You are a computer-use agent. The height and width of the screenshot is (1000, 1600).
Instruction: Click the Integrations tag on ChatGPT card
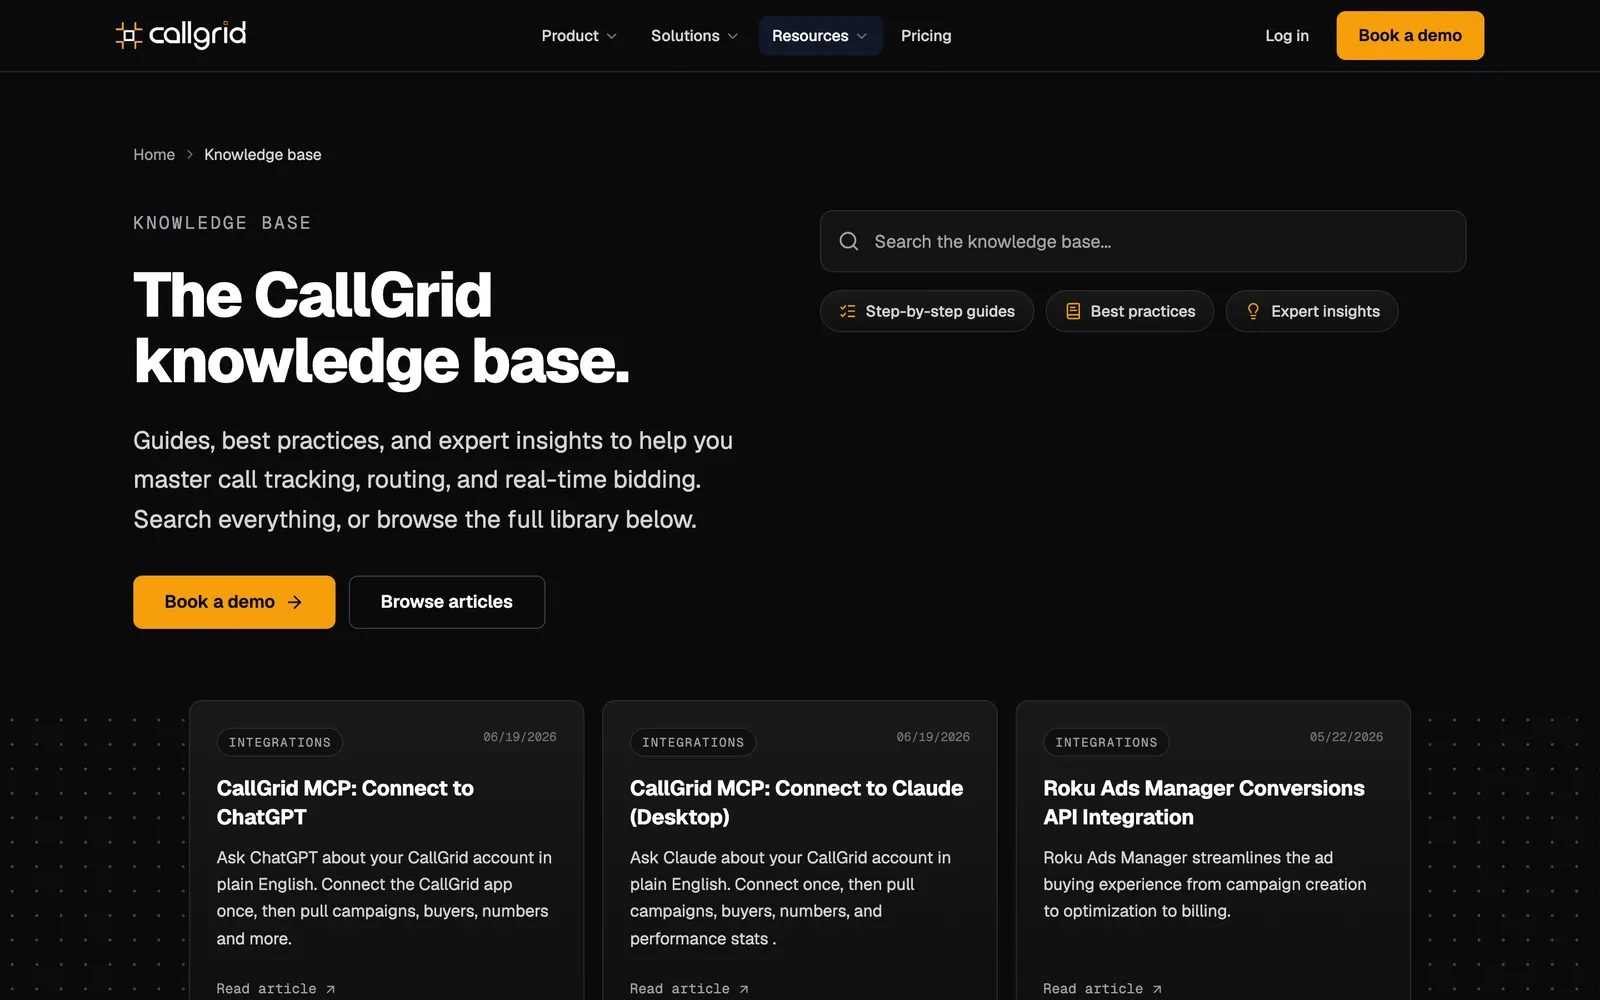point(280,742)
